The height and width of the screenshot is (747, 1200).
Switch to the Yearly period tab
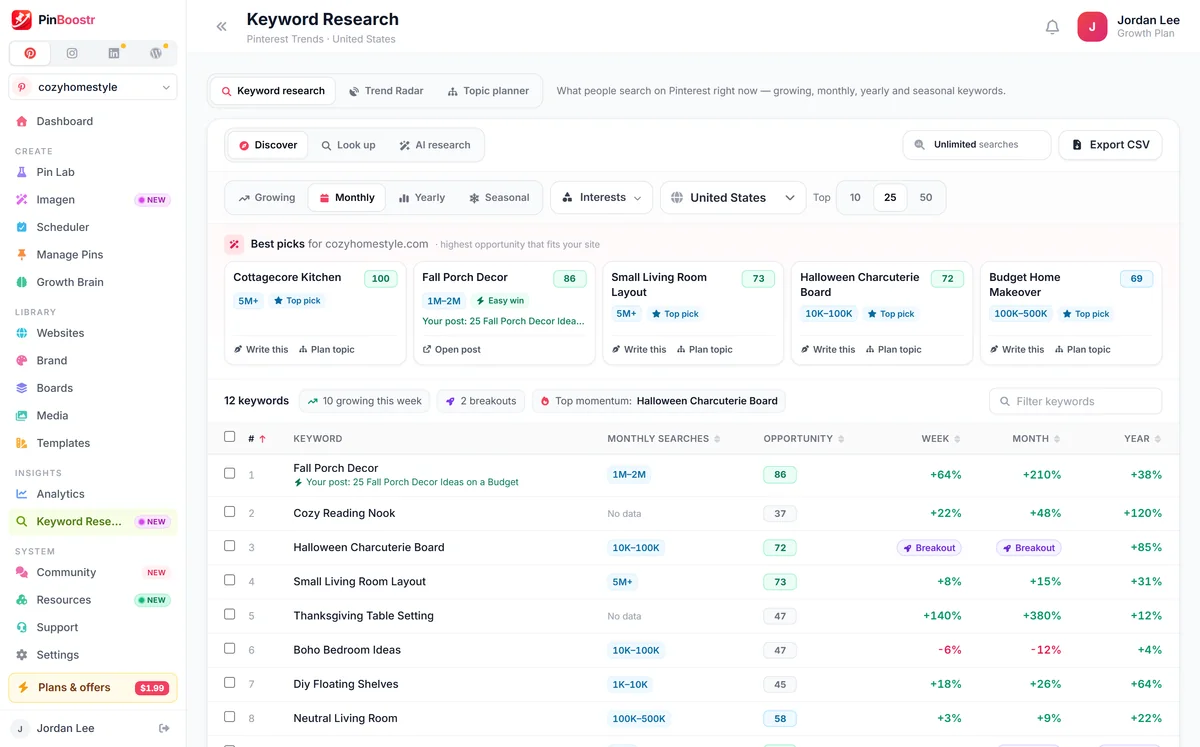click(x=421, y=198)
